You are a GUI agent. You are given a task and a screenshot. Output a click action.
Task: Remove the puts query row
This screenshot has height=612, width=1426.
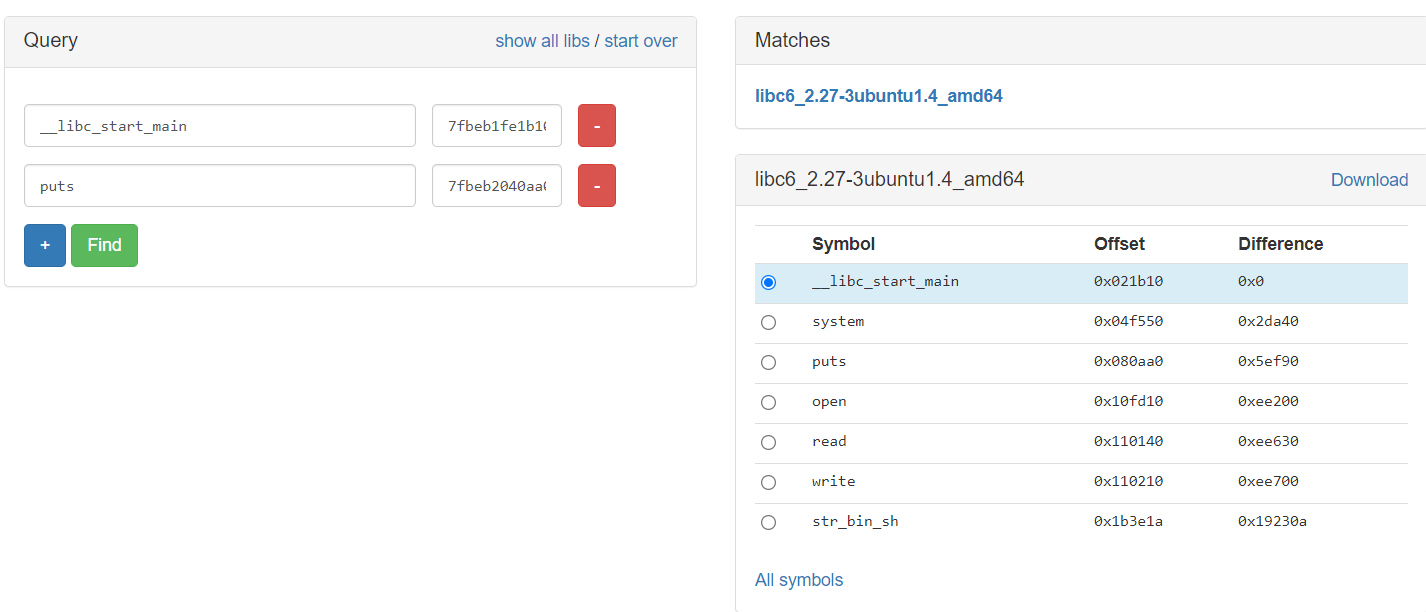click(x=596, y=186)
